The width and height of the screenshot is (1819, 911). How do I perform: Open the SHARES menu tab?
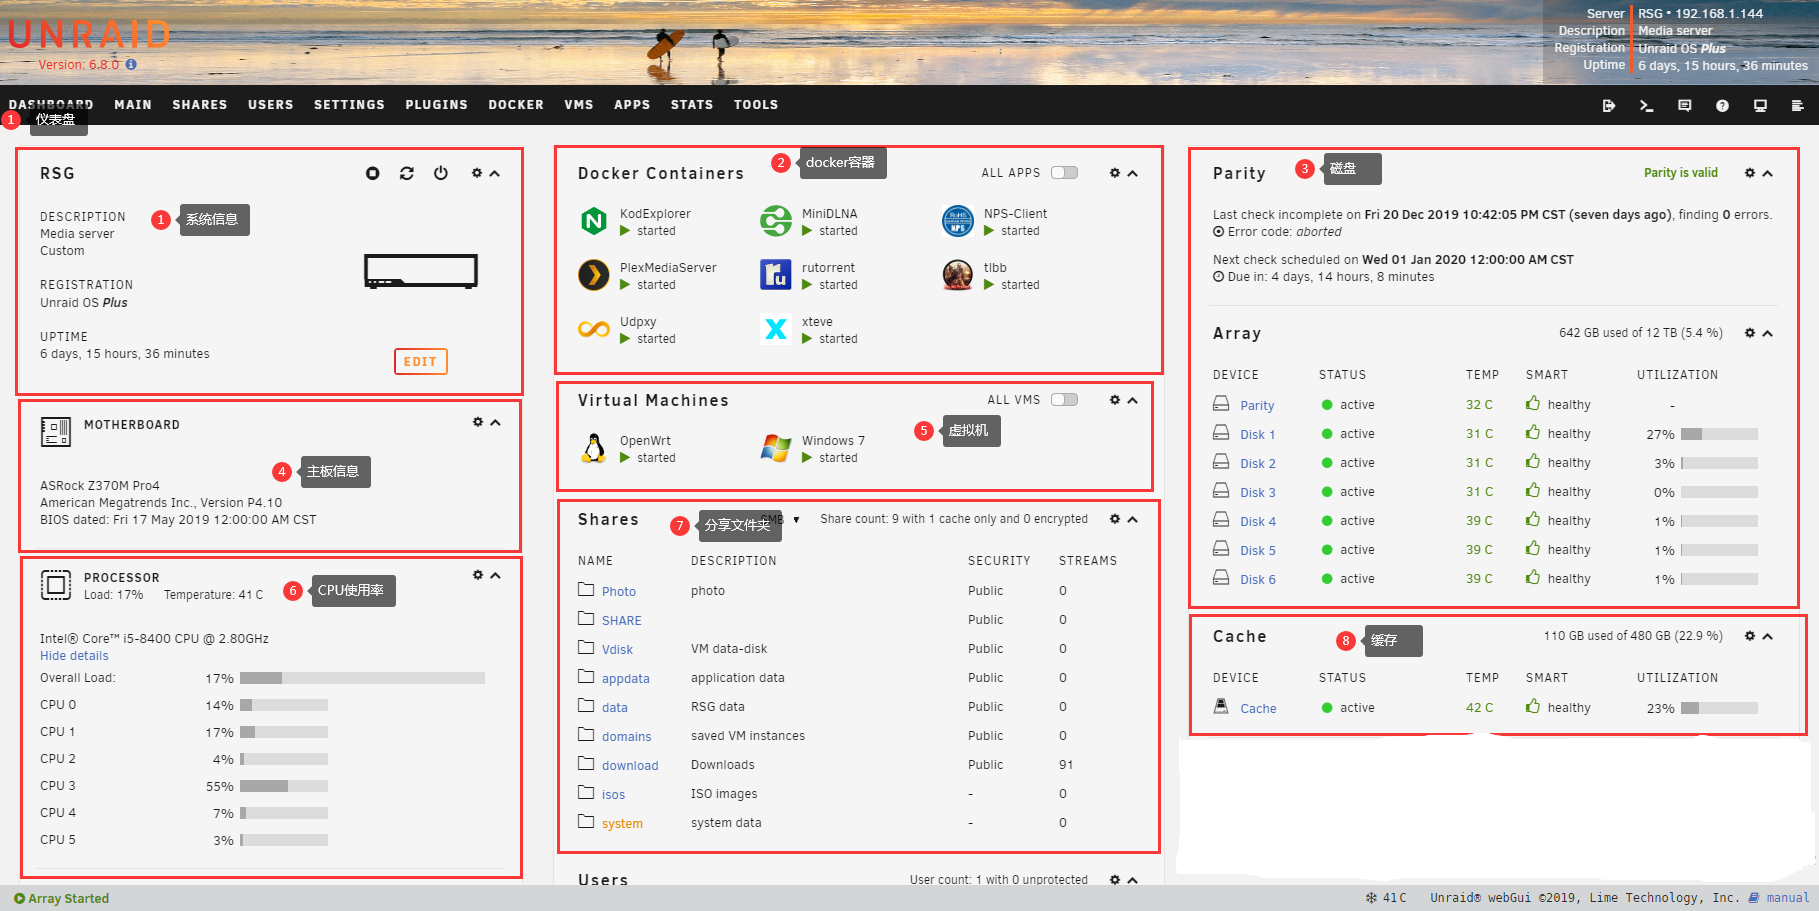pos(200,105)
